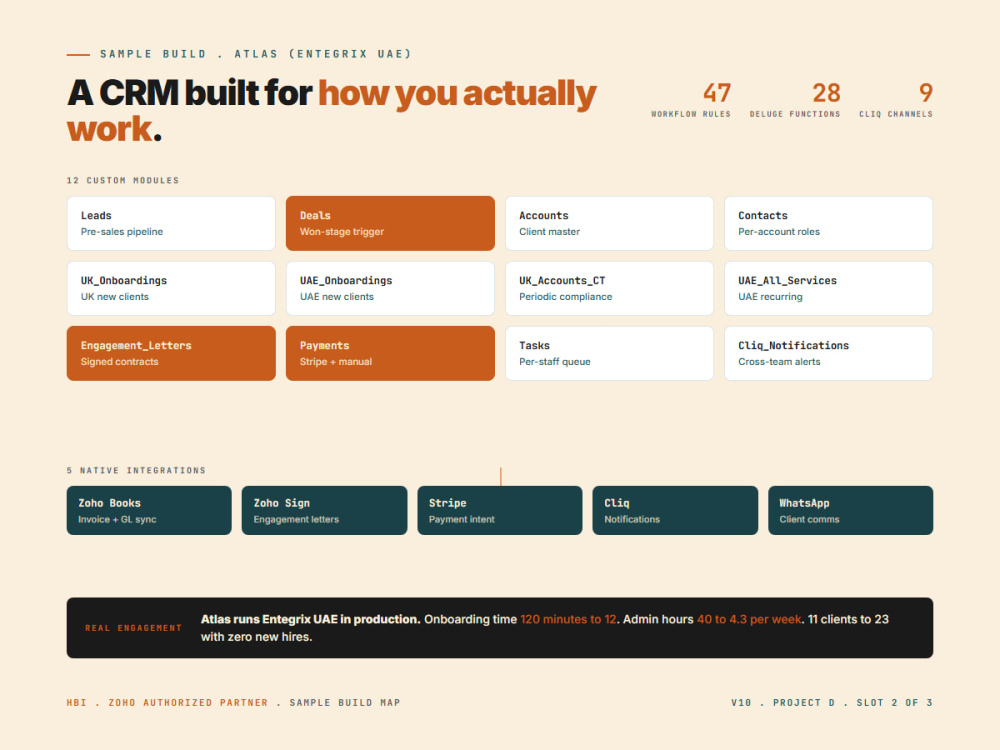The image size is (1000, 750).
Task: Click the 'A CRM built for' headline
Action: point(190,93)
